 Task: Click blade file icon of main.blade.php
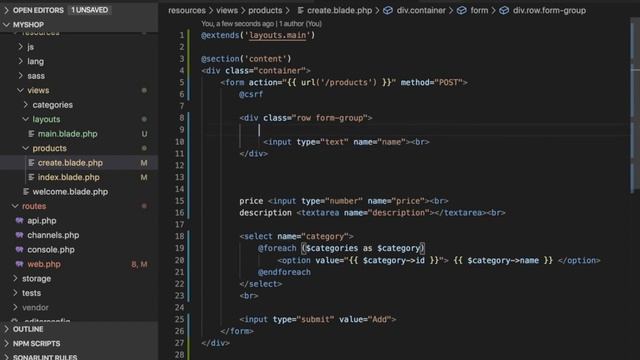coord(31,134)
